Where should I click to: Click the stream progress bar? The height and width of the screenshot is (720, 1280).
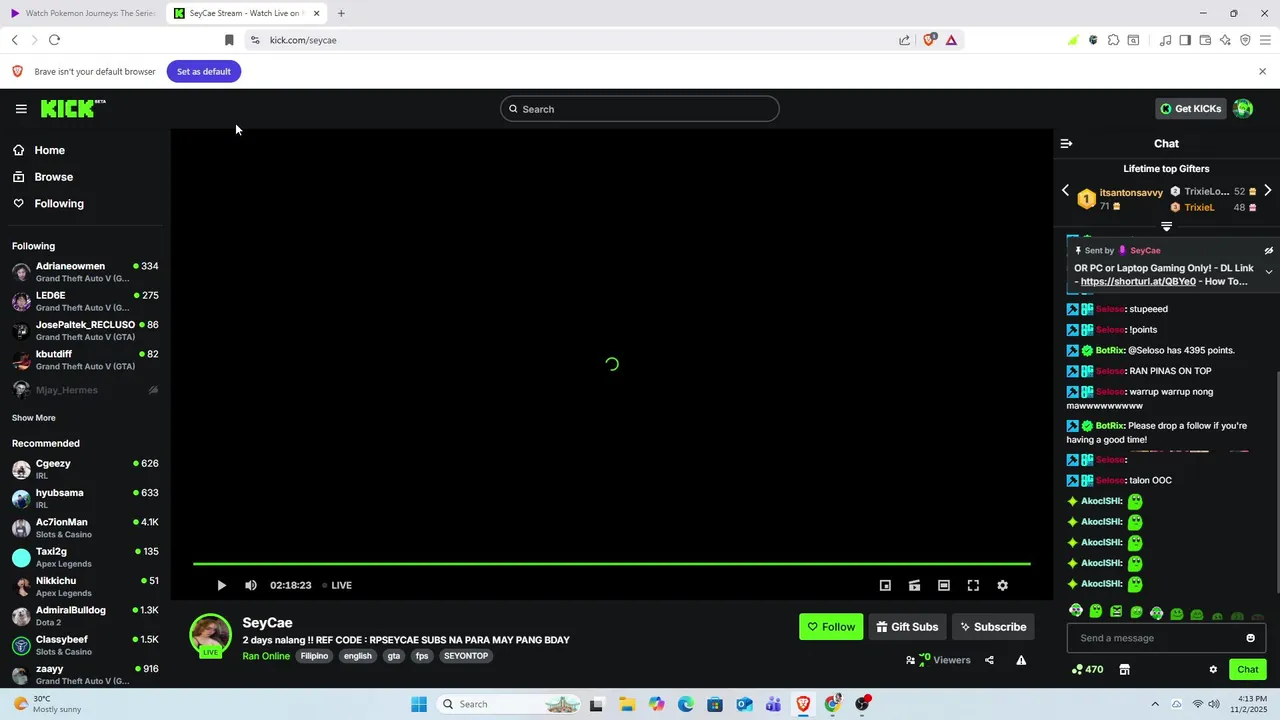point(611,564)
